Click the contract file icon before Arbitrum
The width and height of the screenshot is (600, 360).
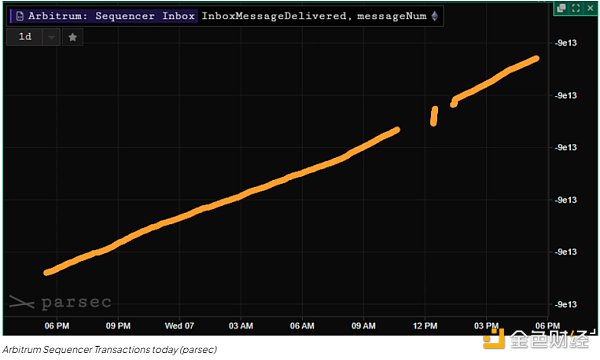pos(20,16)
